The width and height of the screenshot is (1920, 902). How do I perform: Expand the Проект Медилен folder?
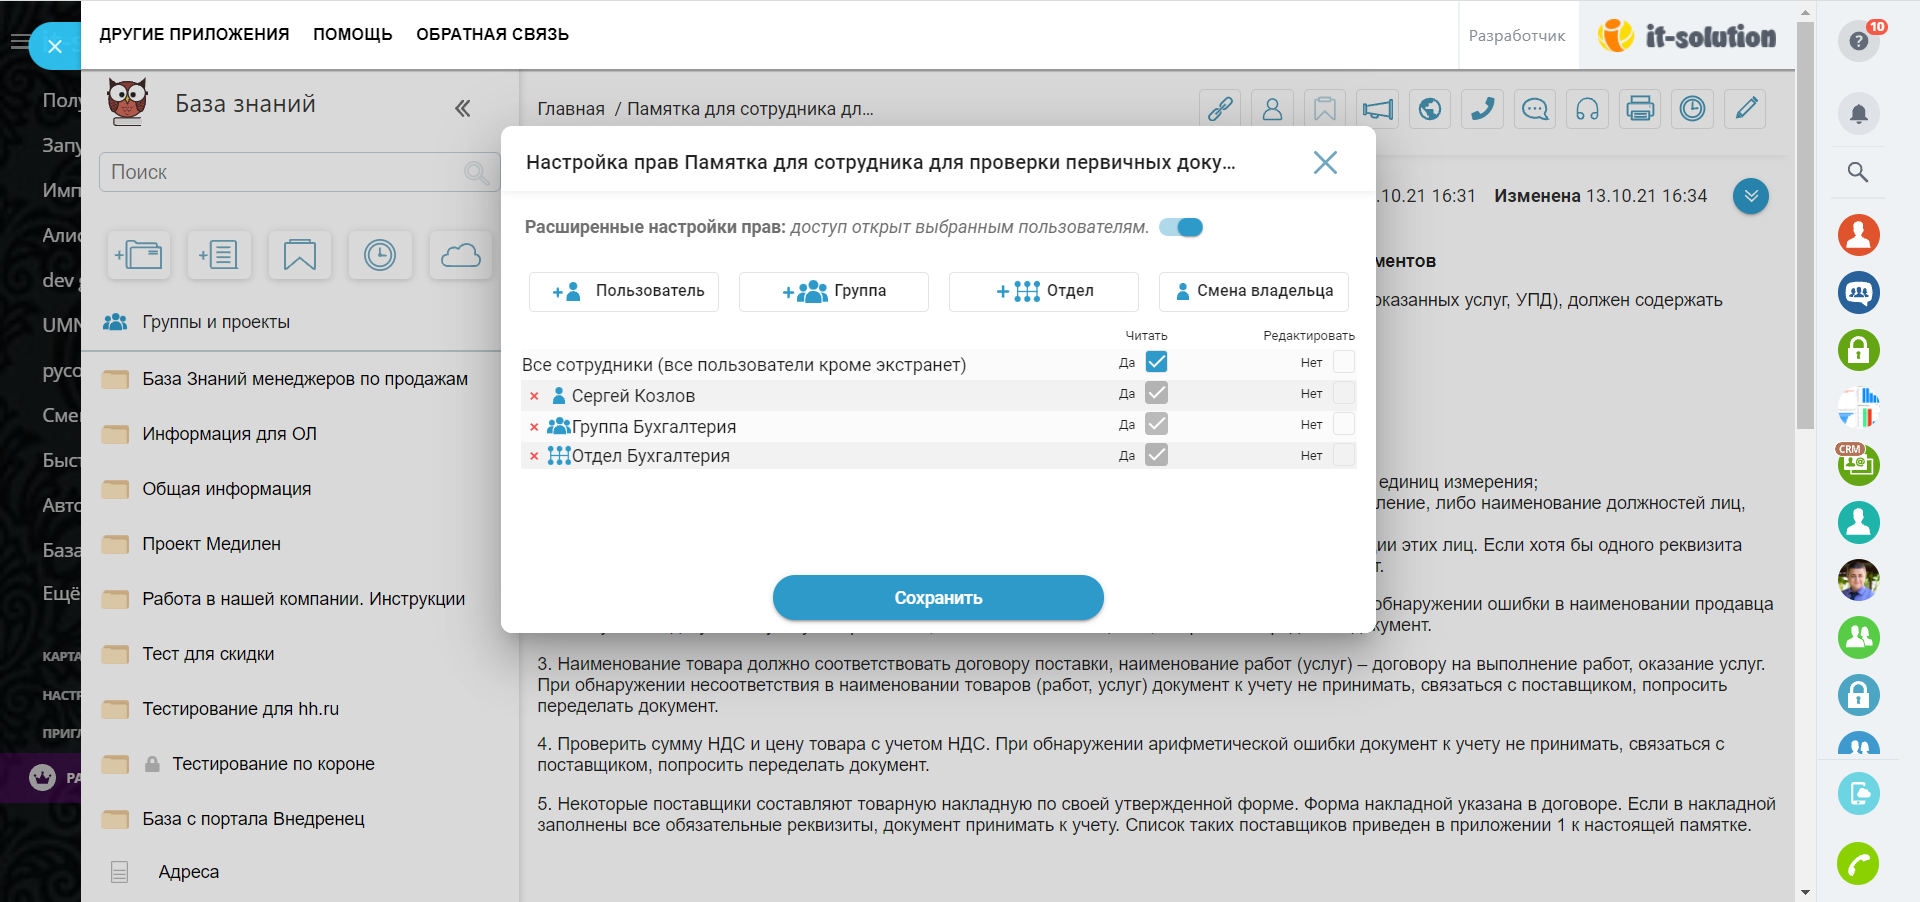(x=116, y=545)
